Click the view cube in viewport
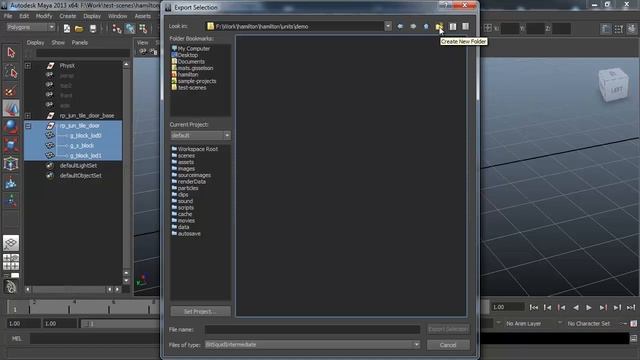Screen dimensions: 640x360 point(613,84)
